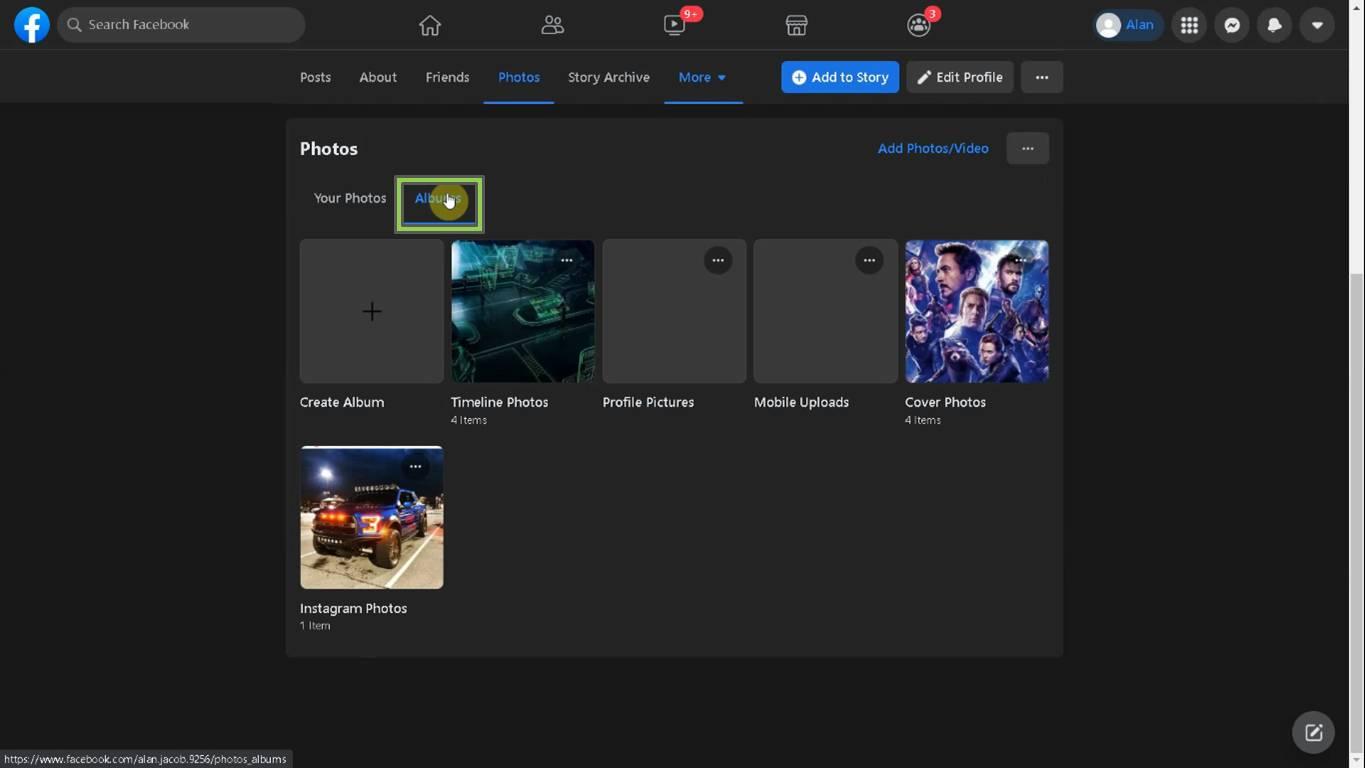Open the Notifications bell icon
The height and width of the screenshot is (768, 1365).
click(x=1274, y=25)
